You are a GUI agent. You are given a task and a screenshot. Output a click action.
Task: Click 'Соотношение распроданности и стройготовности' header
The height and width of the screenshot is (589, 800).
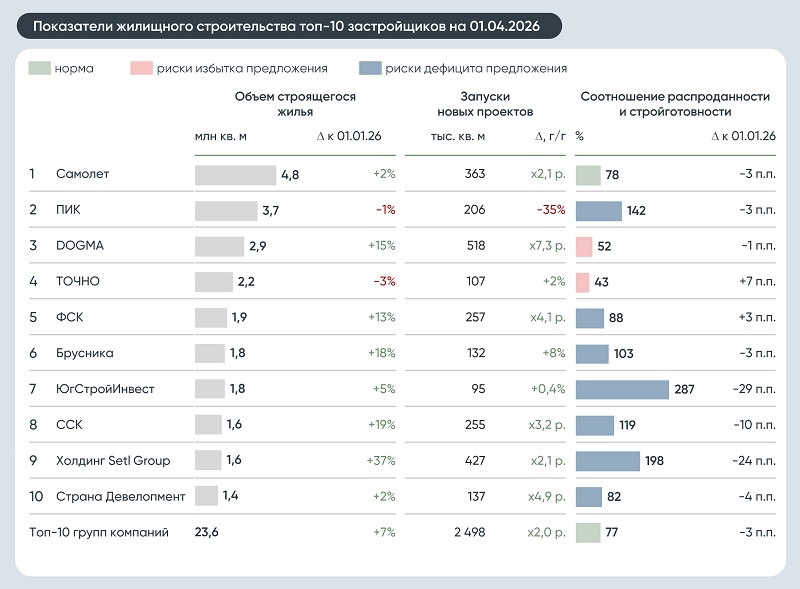click(x=675, y=104)
